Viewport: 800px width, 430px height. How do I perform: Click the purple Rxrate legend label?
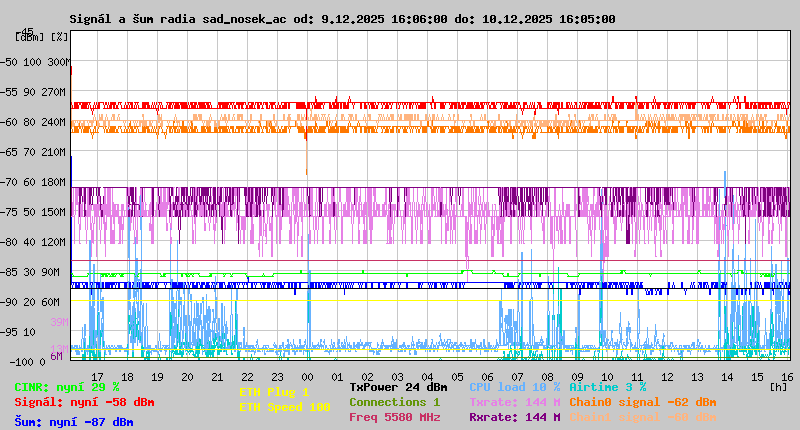[x=514, y=417]
